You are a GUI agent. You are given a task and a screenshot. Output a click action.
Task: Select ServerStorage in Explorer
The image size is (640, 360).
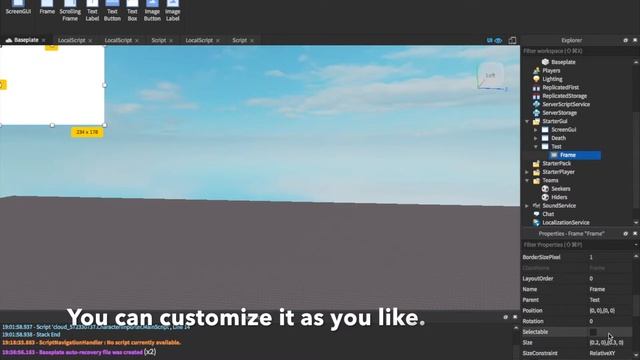point(559,113)
